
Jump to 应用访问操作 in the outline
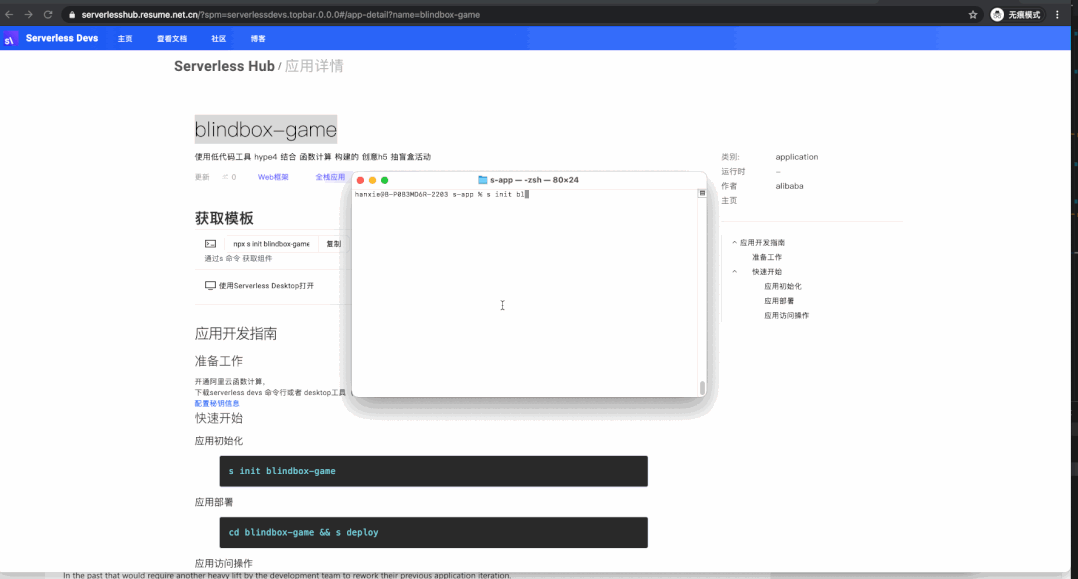(x=786, y=315)
